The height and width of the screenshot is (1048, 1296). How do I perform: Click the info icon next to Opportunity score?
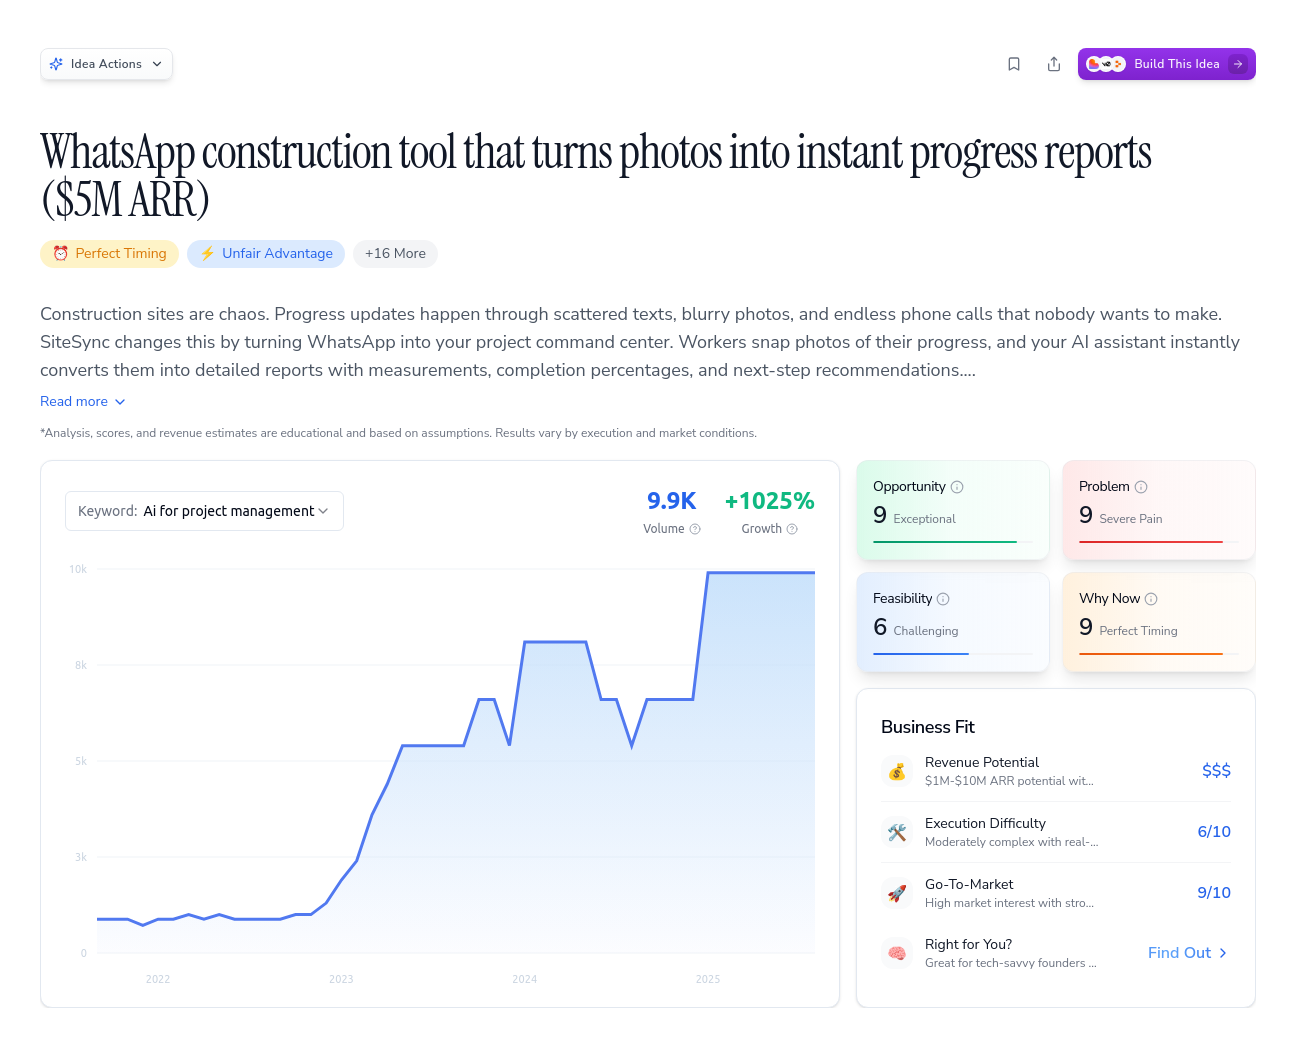coord(957,486)
